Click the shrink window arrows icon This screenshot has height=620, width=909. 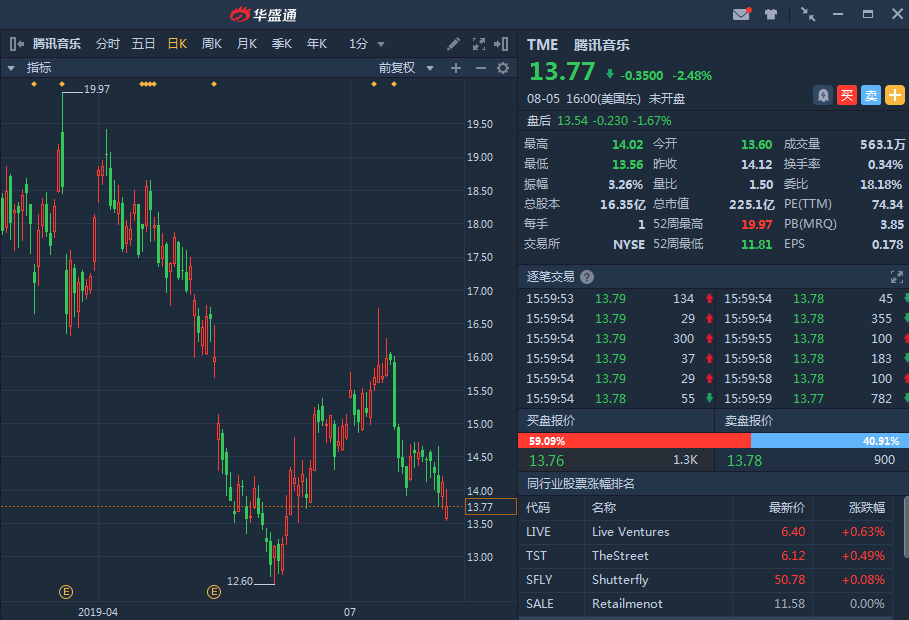(808, 14)
